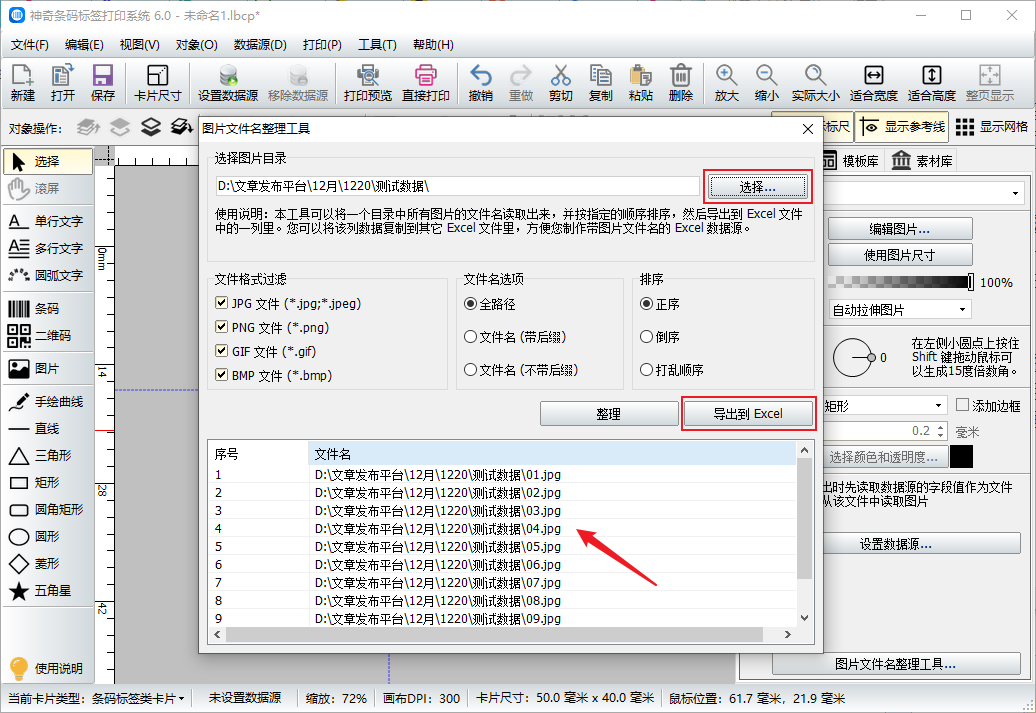
Task: Select the row ending 04.jpg
Action: 501,529
